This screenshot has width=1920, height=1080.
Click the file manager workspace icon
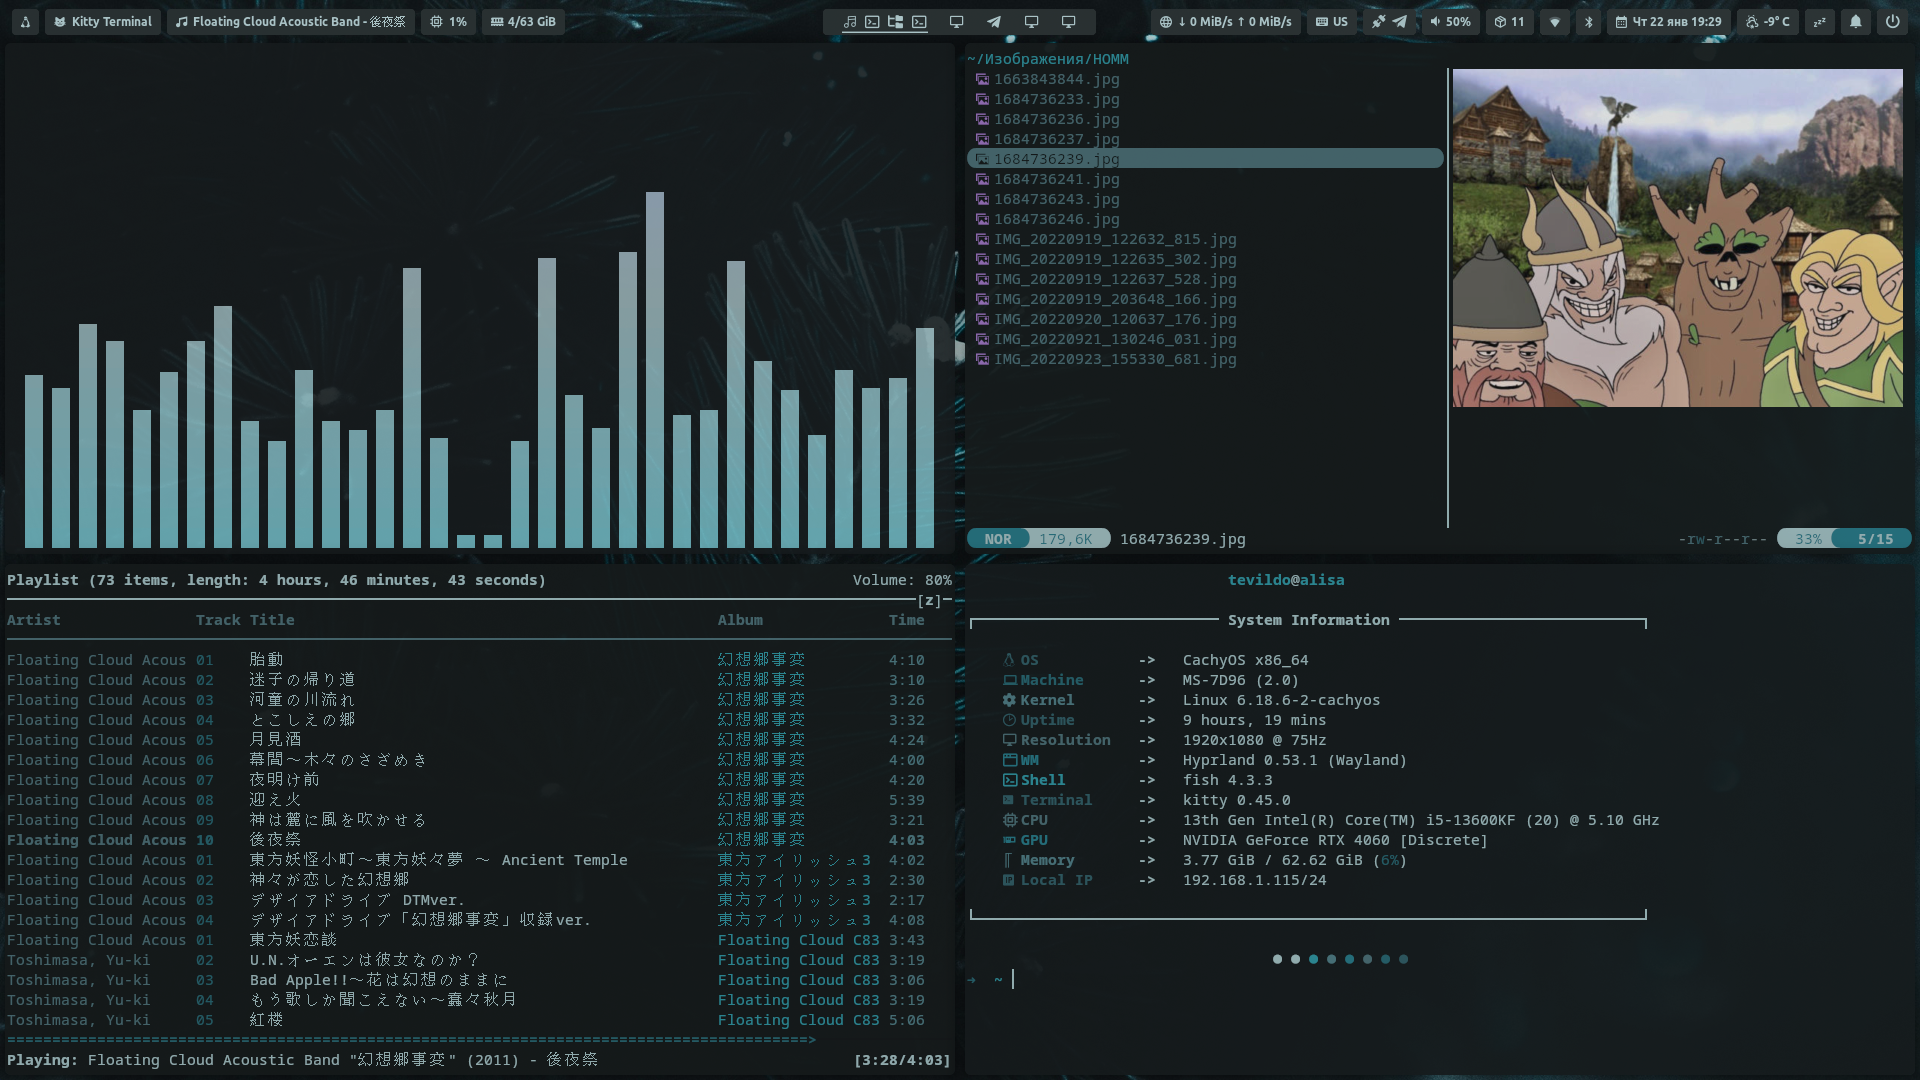click(x=895, y=22)
